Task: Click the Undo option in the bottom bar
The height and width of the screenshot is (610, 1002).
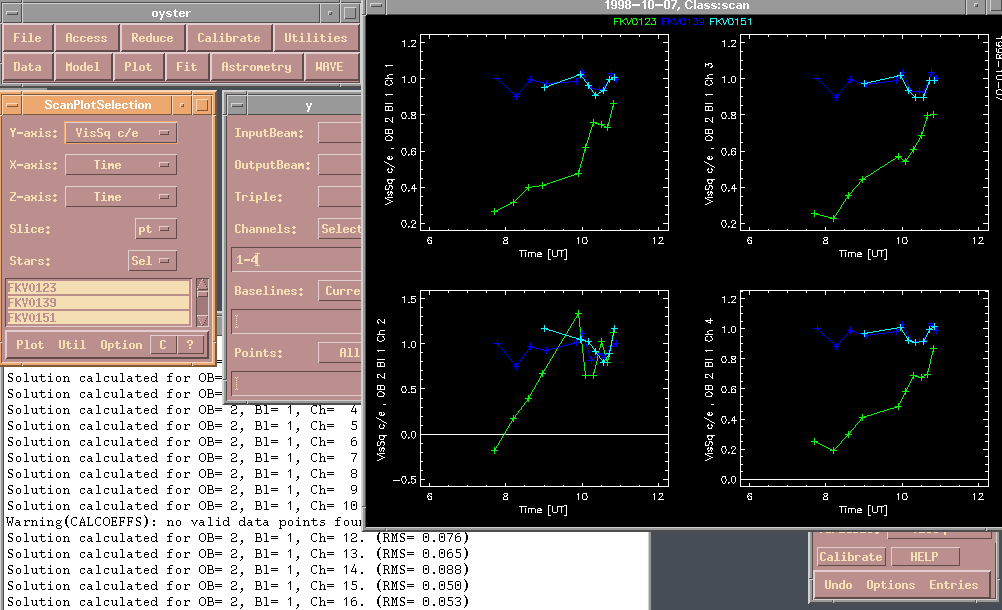Action: pos(837,585)
